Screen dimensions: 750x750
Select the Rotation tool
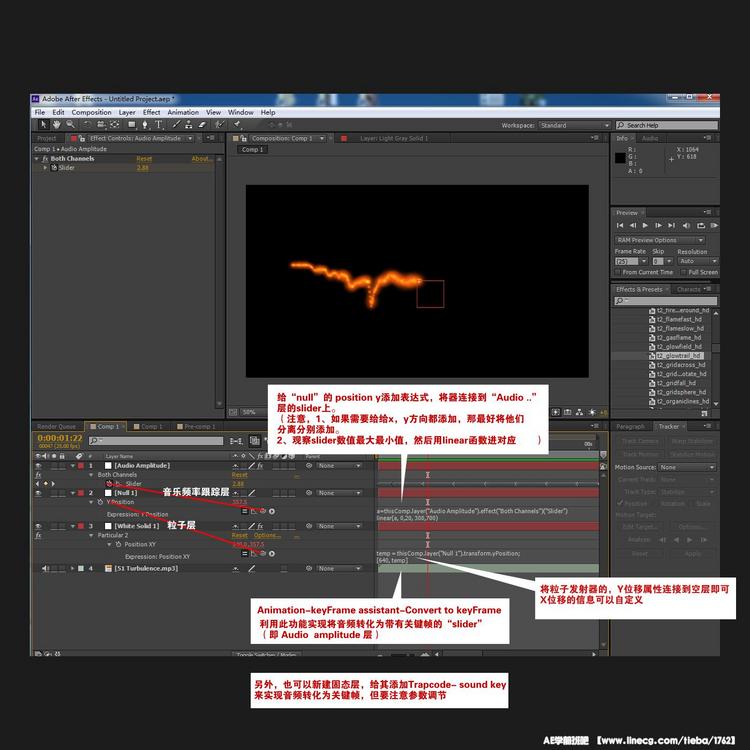87,125
